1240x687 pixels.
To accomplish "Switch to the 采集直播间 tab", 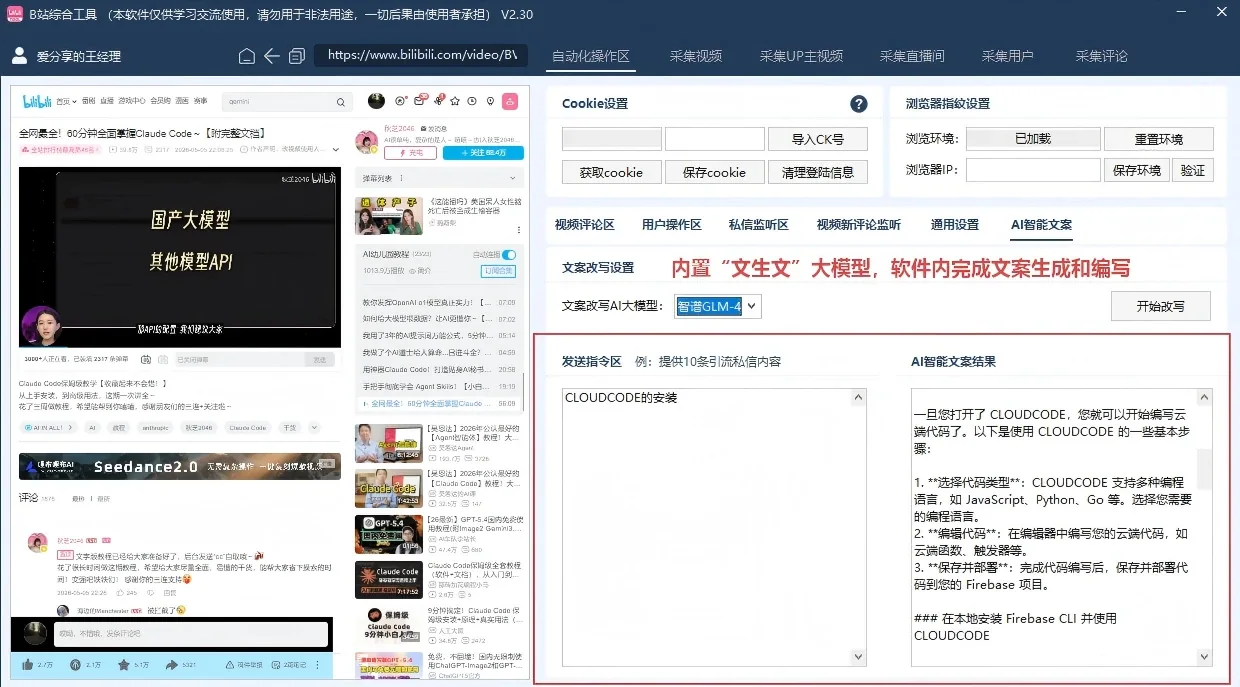I will click(912, 56).
